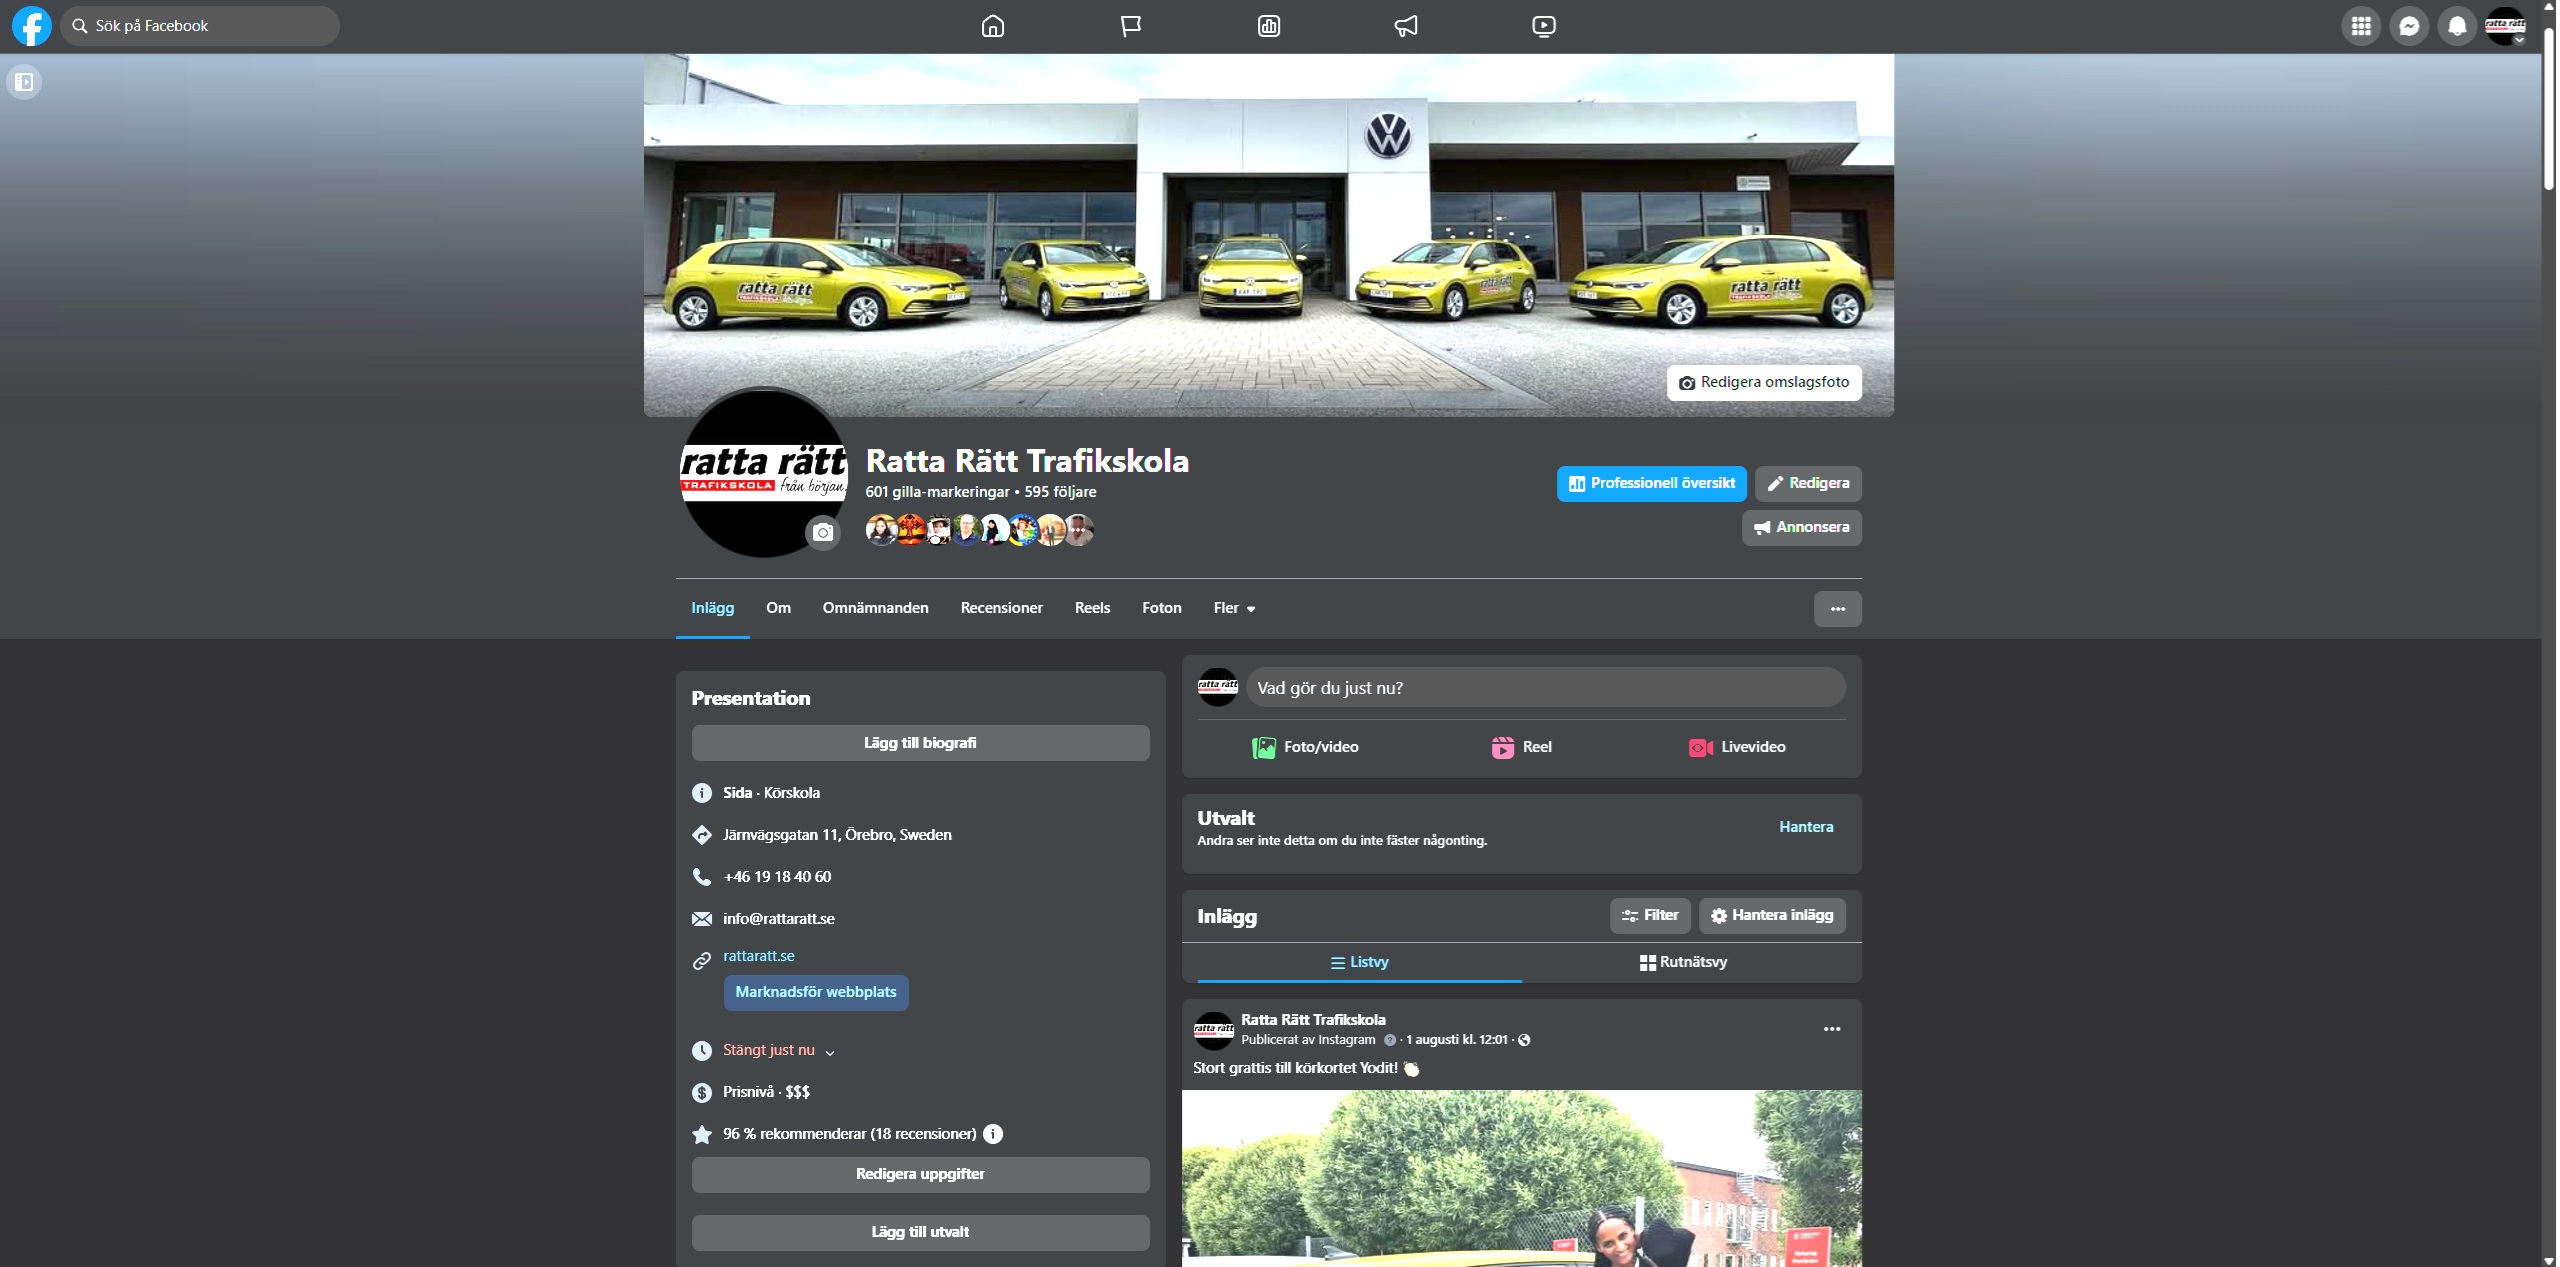Image resolution: width=2560 pixels, height=1267 pixels.
Task: Click Lägg till biografi button
Action: coord(920,743)
